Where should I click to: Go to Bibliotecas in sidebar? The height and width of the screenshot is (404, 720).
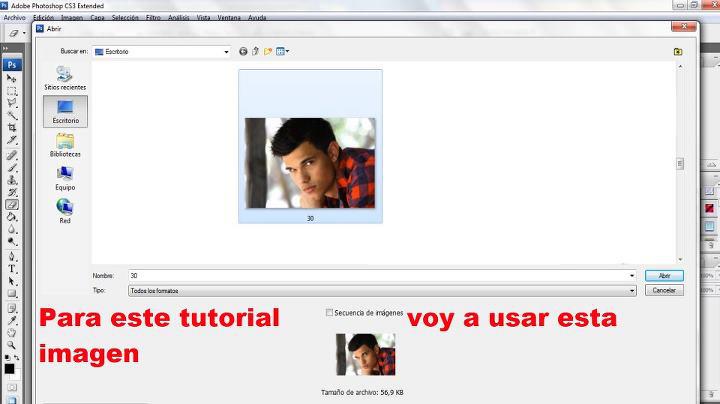pyautogui.click(x=65, y=145)
